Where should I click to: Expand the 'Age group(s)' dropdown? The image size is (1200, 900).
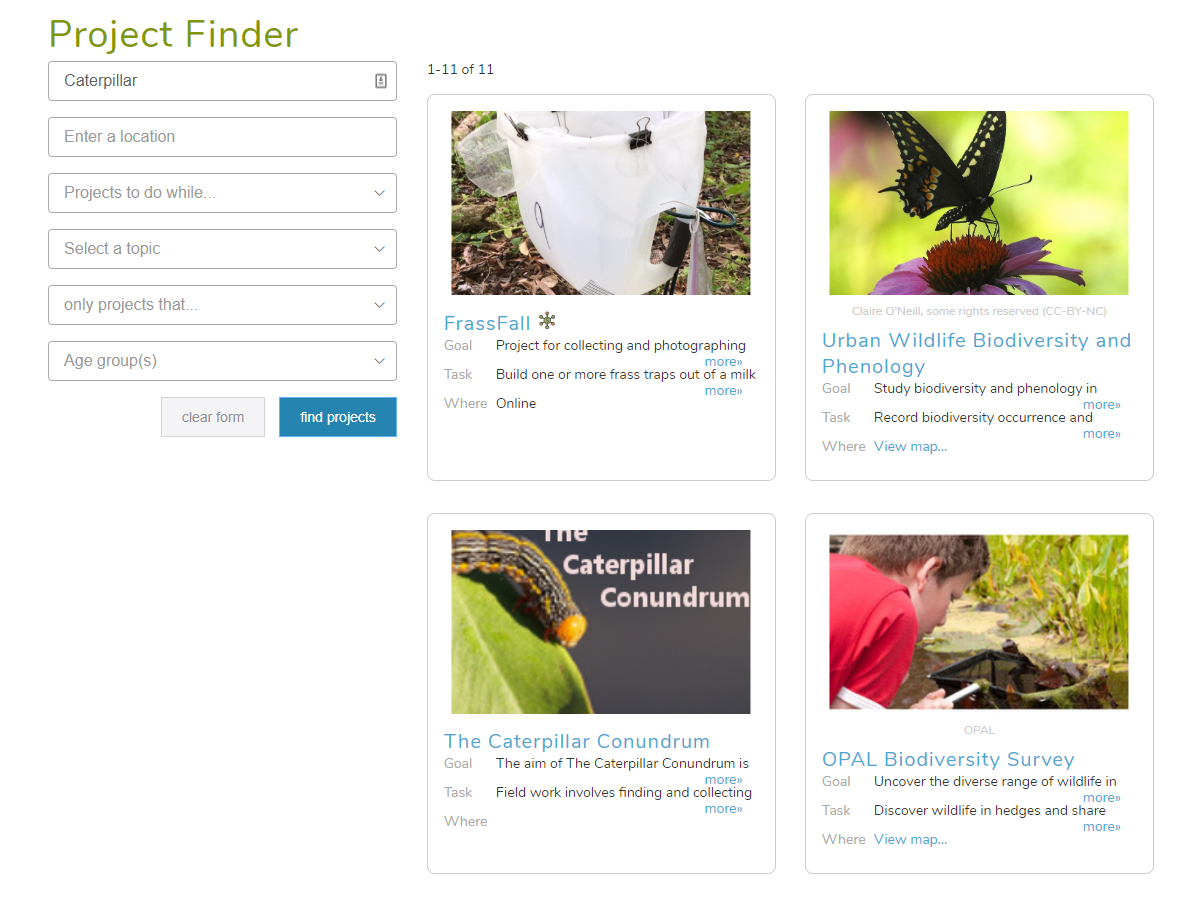pyautogui.click(x=222, y=361)
